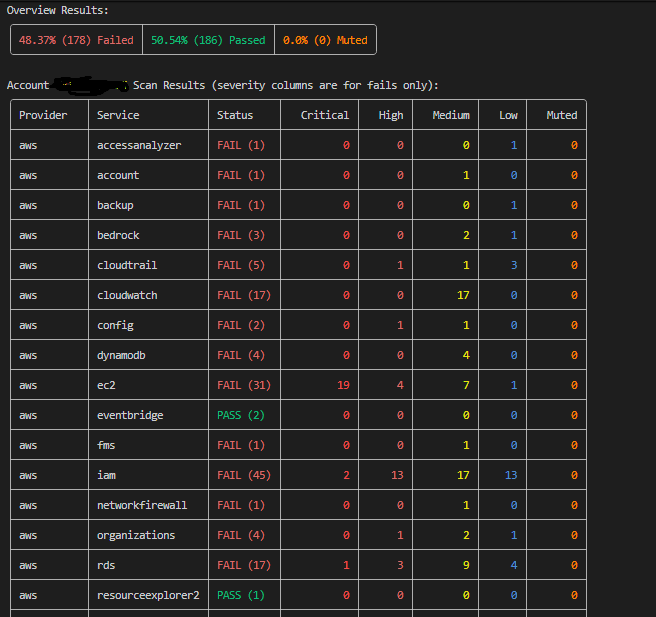
Task: Click Medium count '1' in networkfirewall row
Action: tap(466, 505)
